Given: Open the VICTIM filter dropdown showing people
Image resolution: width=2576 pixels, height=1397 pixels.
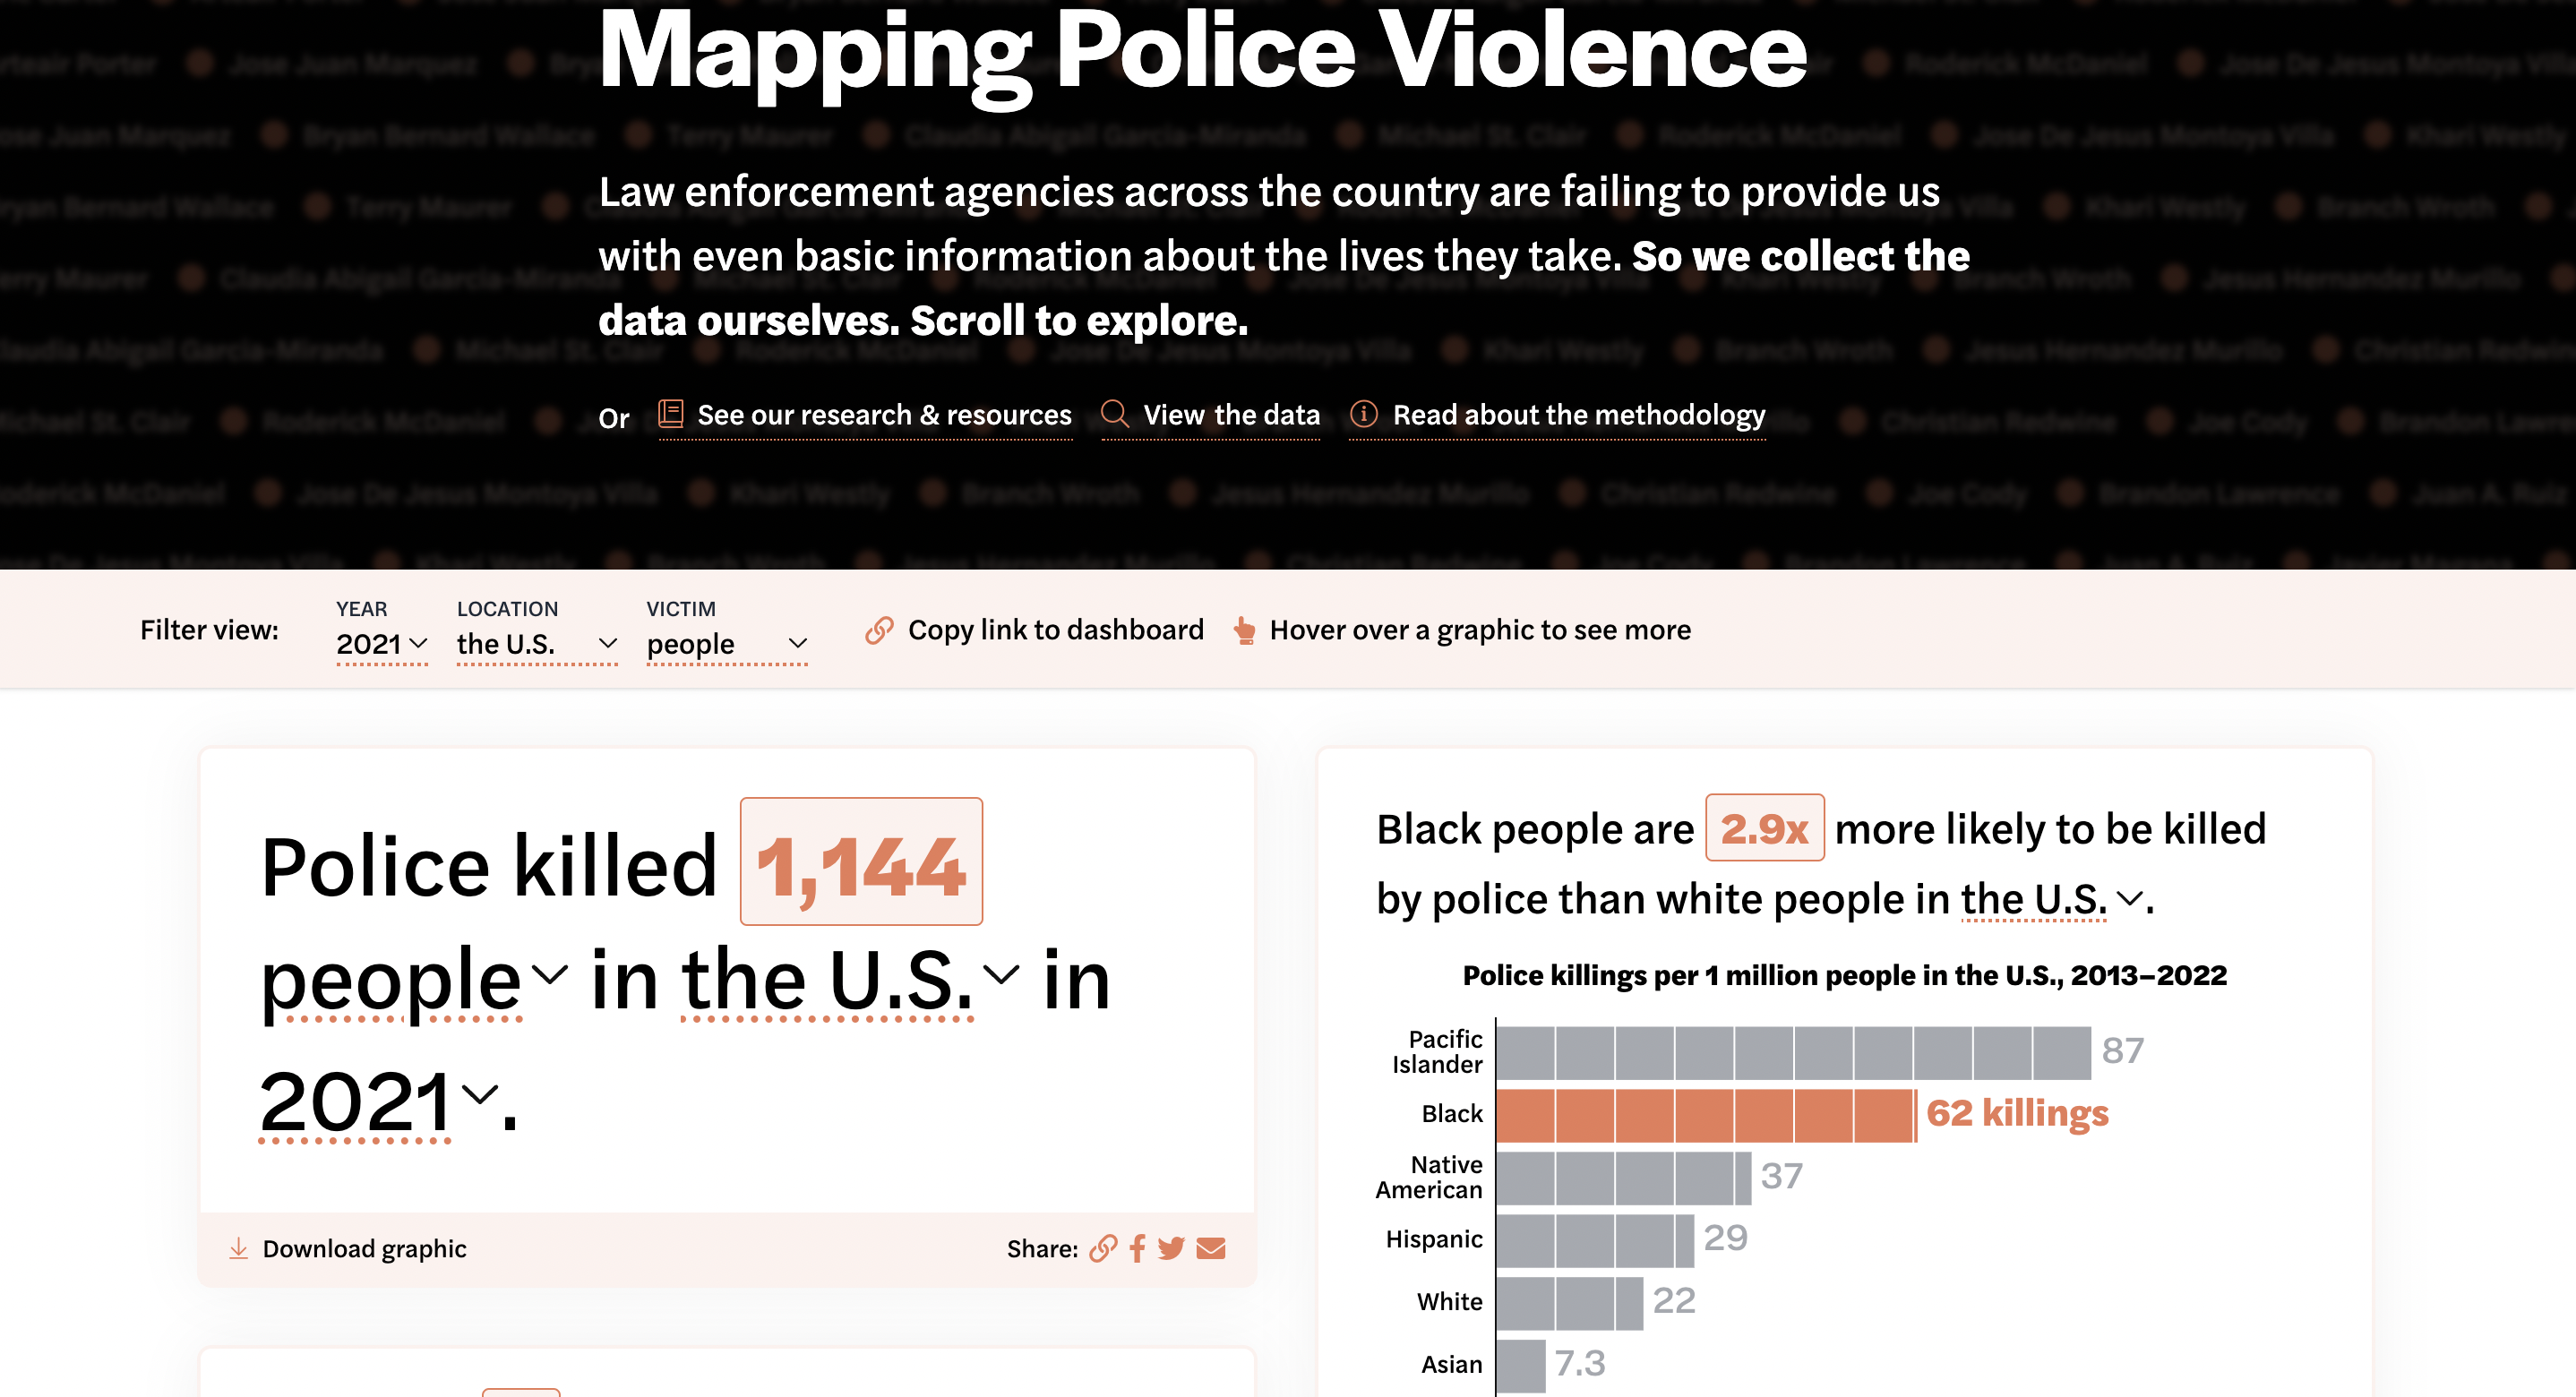Looking at the screenshot, I should click(726, 644).
